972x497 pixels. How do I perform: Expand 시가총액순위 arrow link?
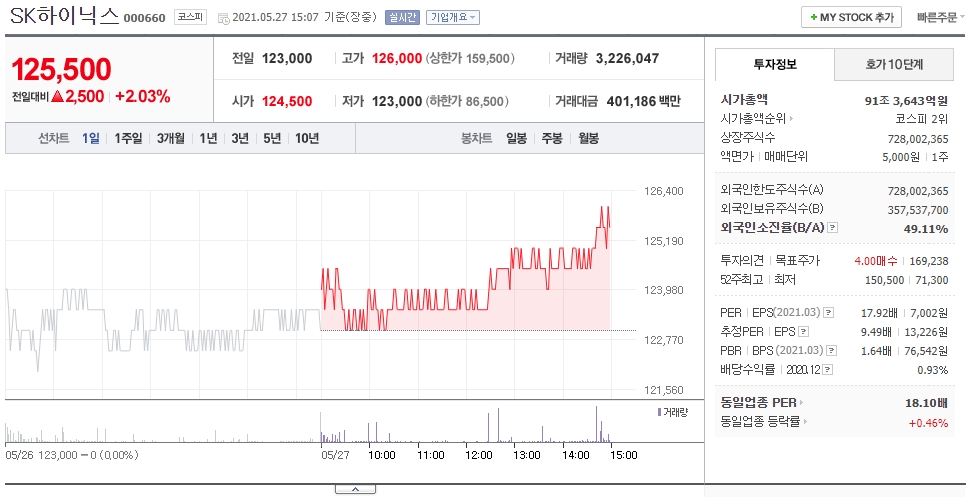click(757, 118)
